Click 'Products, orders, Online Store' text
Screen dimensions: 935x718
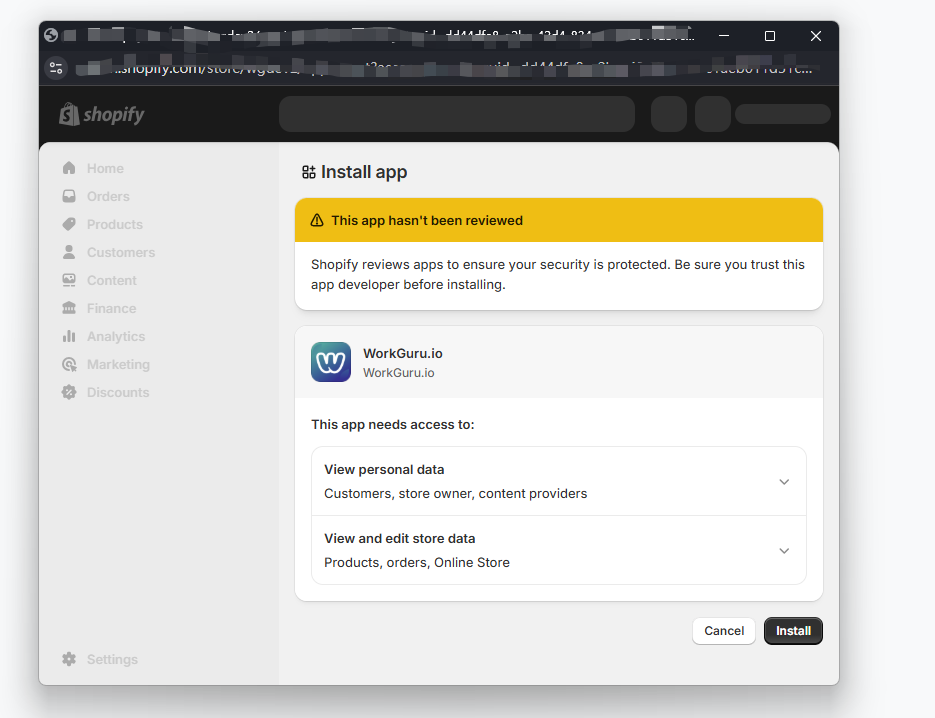point(417,562)
